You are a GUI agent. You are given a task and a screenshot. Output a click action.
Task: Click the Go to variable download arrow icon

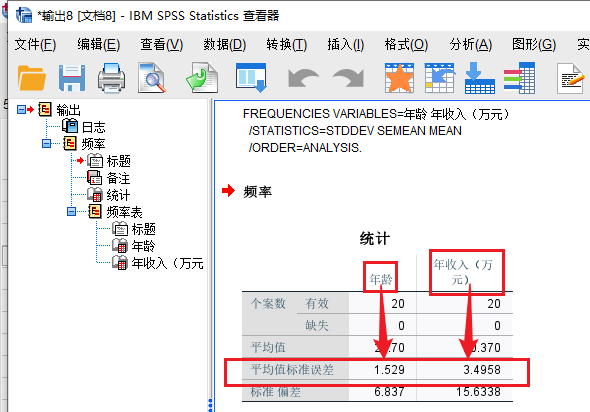[x=479, y=78]
